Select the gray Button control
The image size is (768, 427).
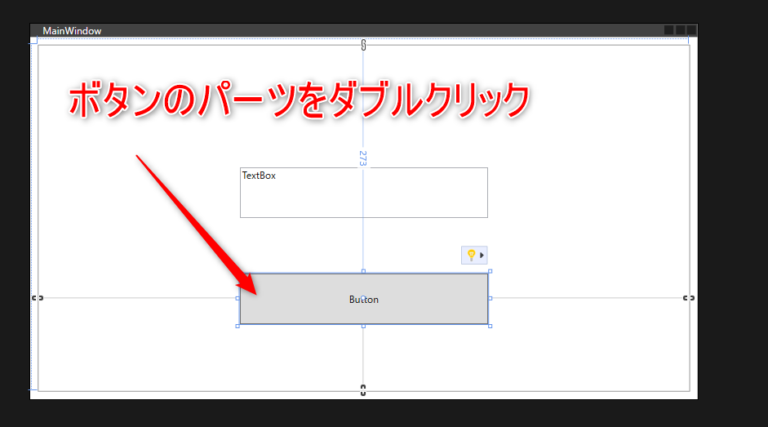pos(363,299)
